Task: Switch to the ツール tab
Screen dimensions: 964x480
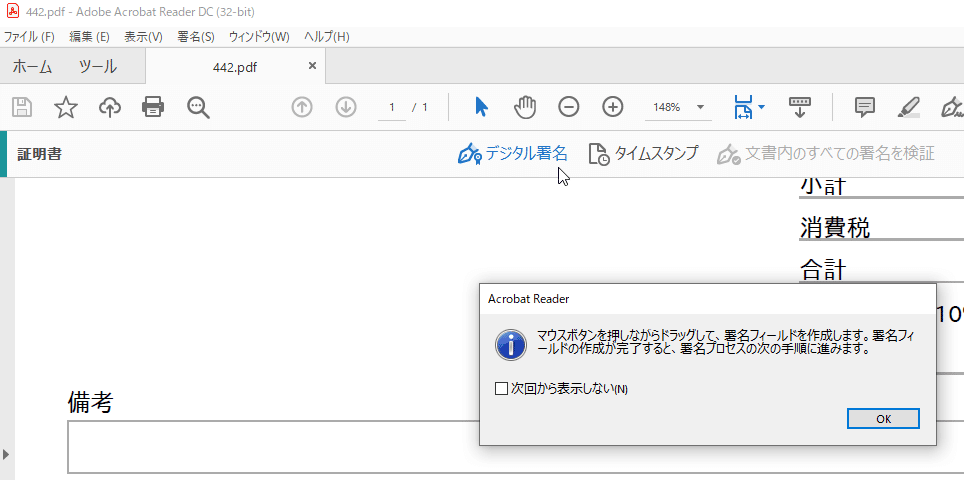Action: tap(98, 67)
